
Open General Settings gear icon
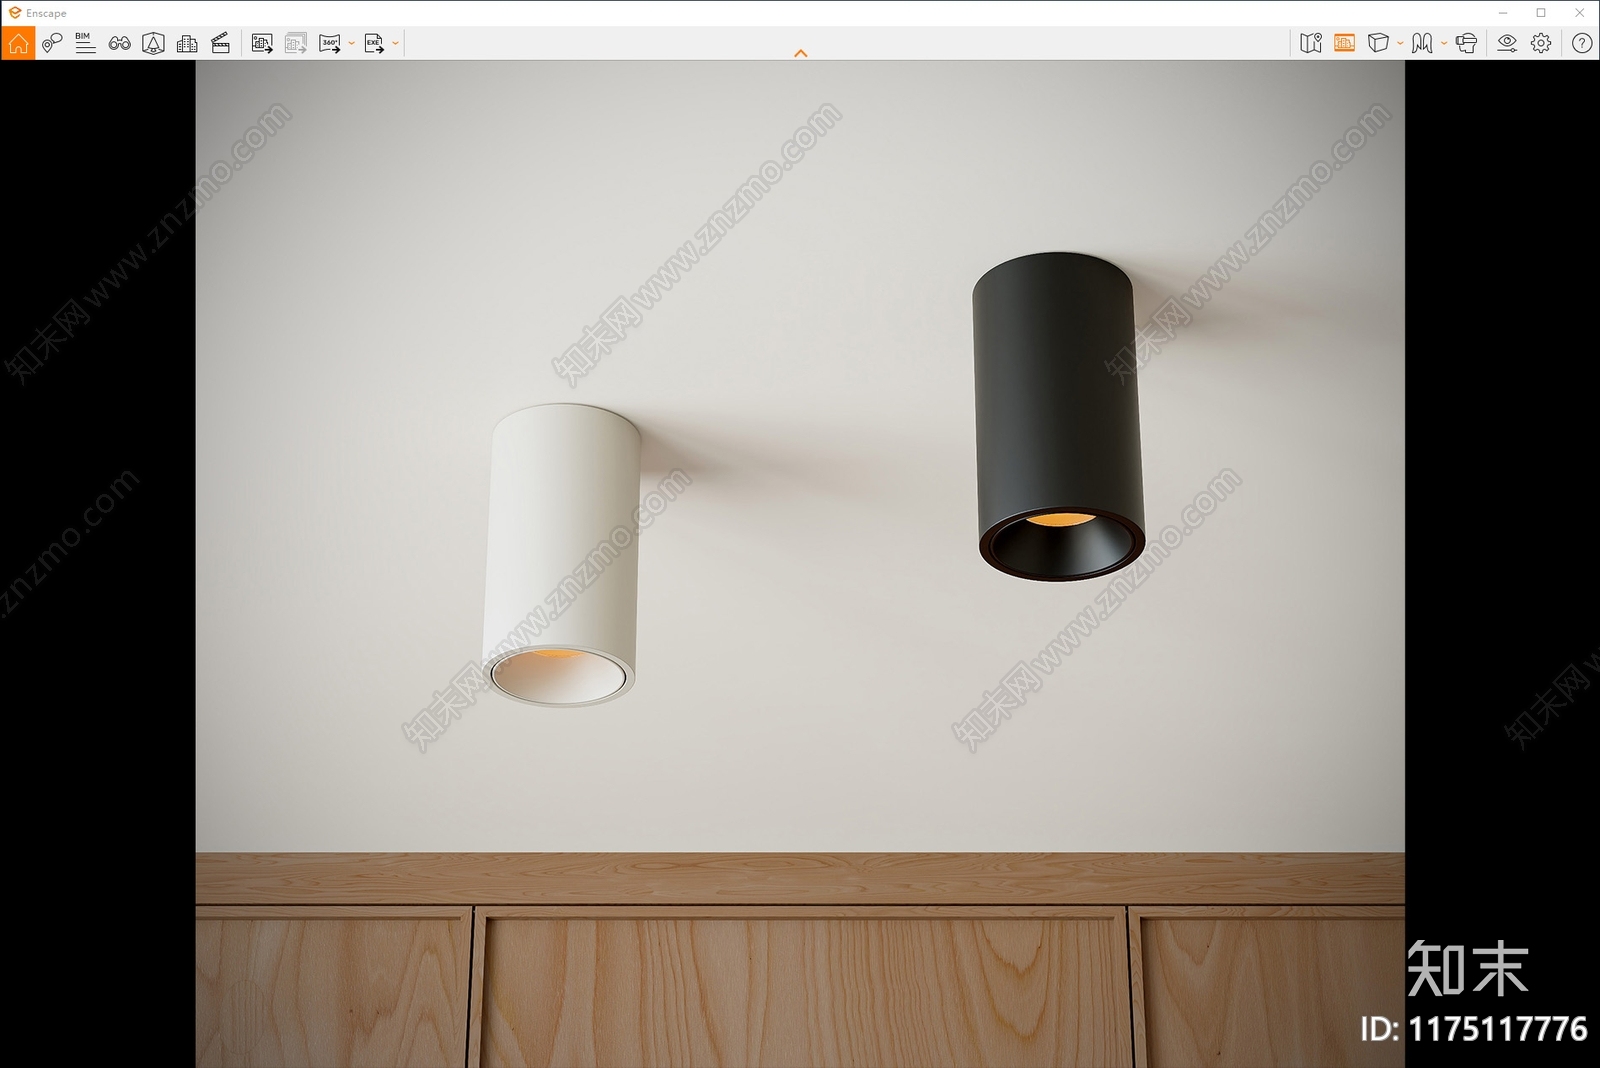1541,43
